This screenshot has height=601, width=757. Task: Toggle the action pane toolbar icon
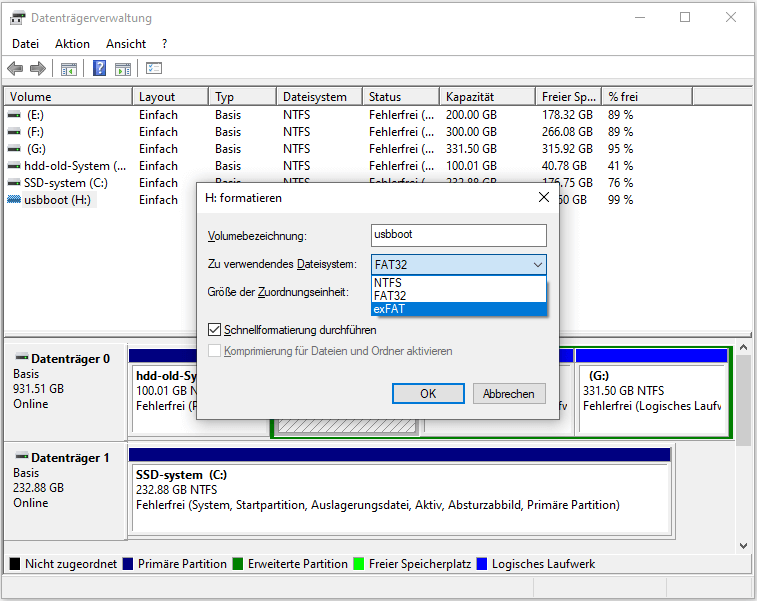pos(123,69)
